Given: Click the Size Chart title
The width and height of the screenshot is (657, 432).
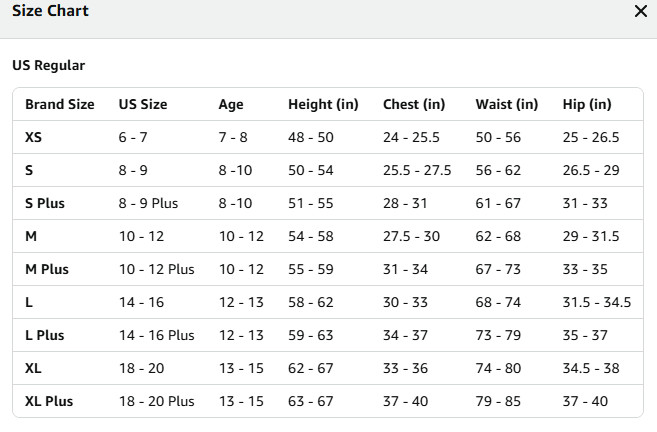Looking at the screenshot, I should coord(50,11).
